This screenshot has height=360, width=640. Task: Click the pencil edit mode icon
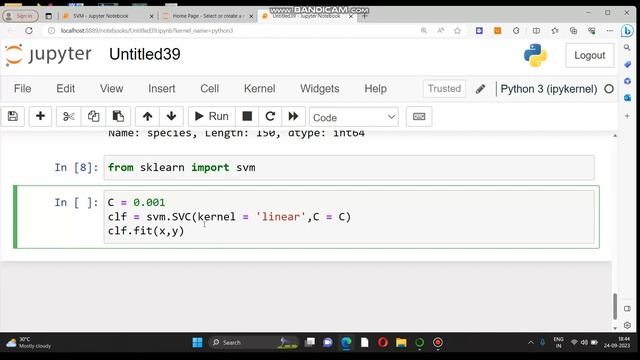[480, 89]
